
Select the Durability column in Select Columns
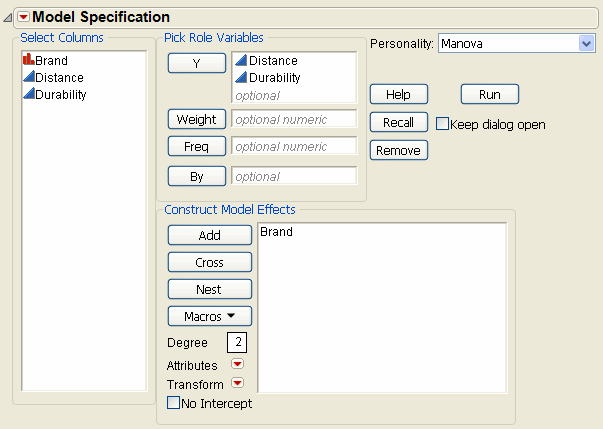coord(60,94)
